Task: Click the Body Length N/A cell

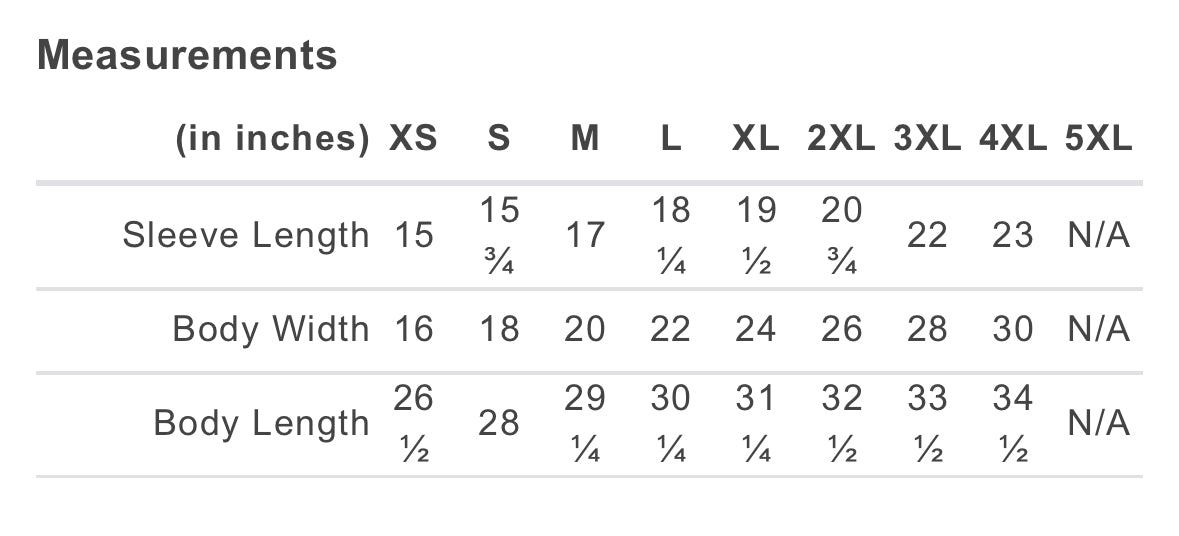Action: point(1098,423)
